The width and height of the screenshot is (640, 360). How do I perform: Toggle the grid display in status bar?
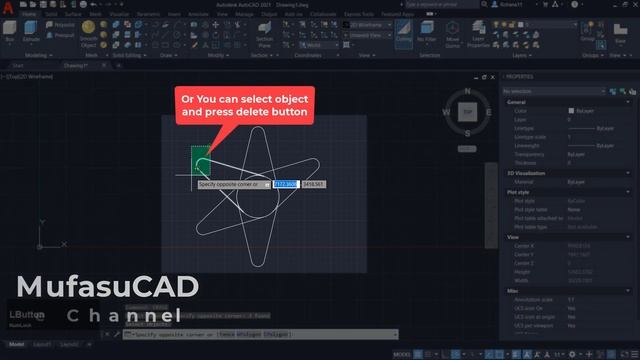[x=418, y=354]
